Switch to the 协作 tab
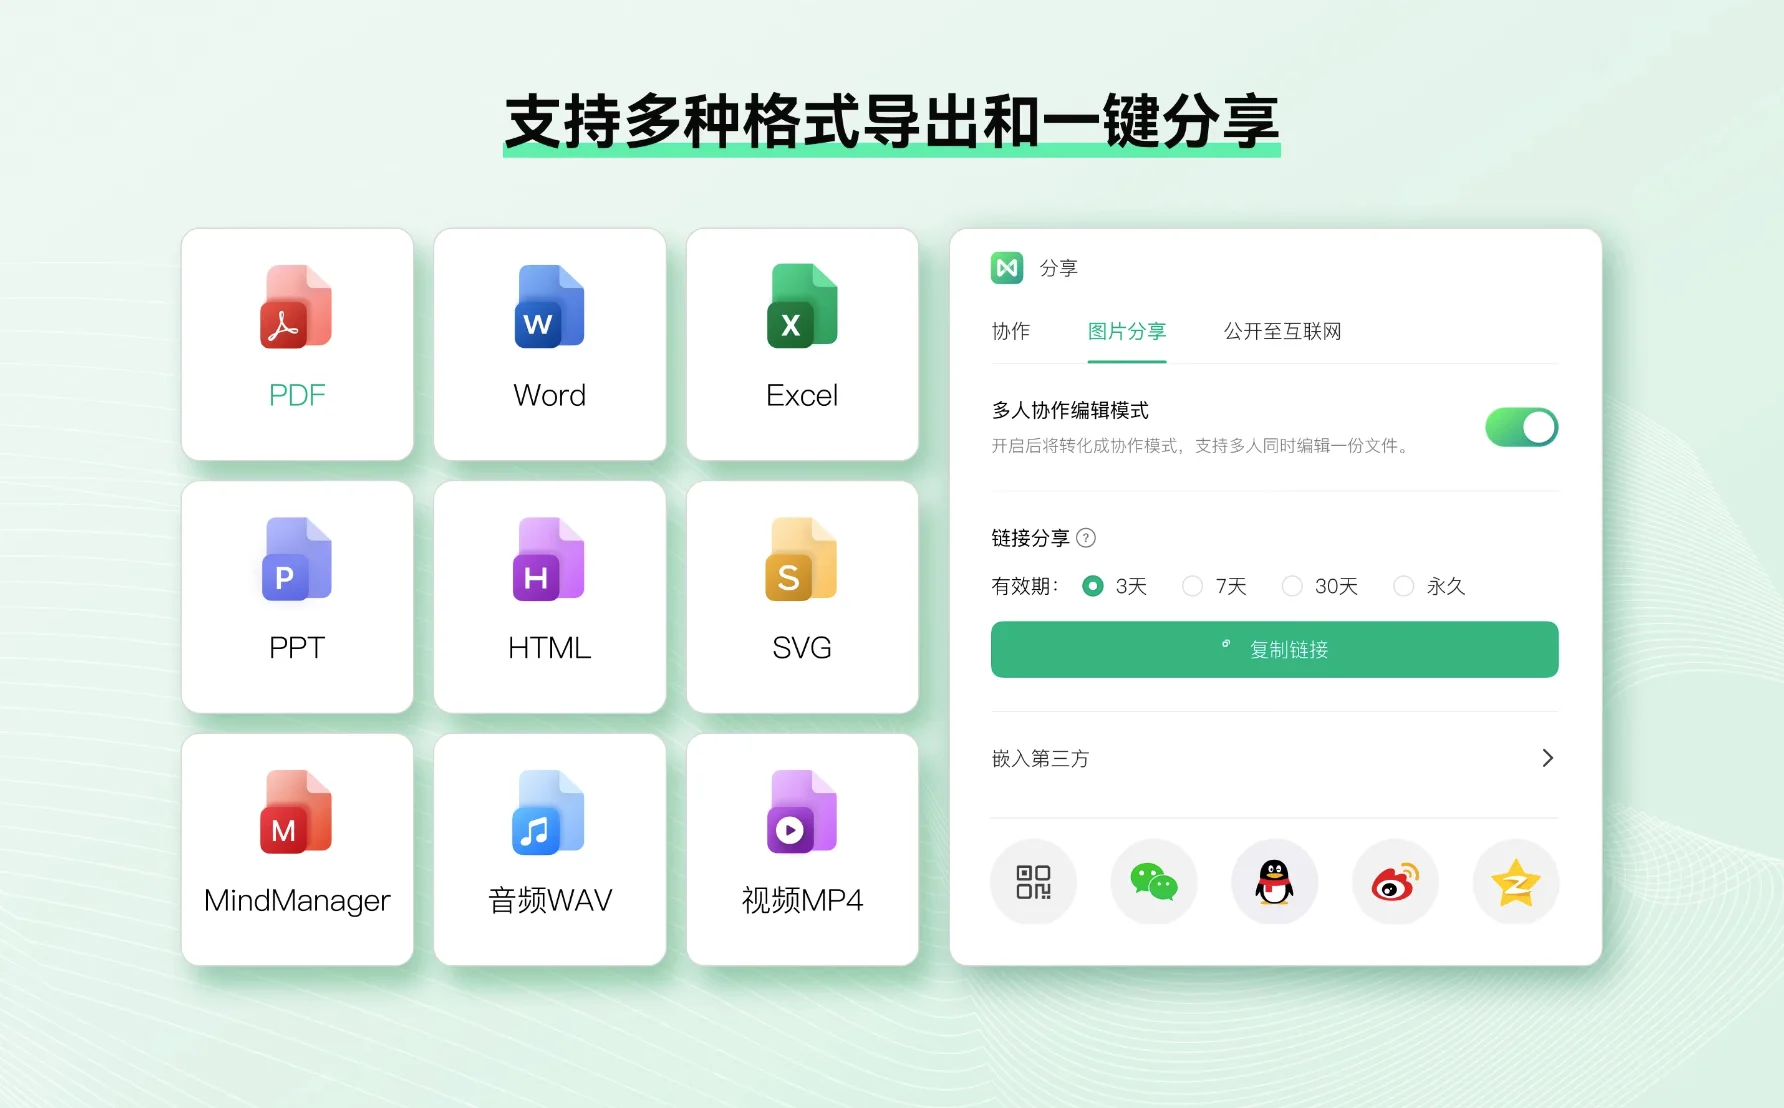Screen dimensions: 1784x1108 tap(1010, 331)
